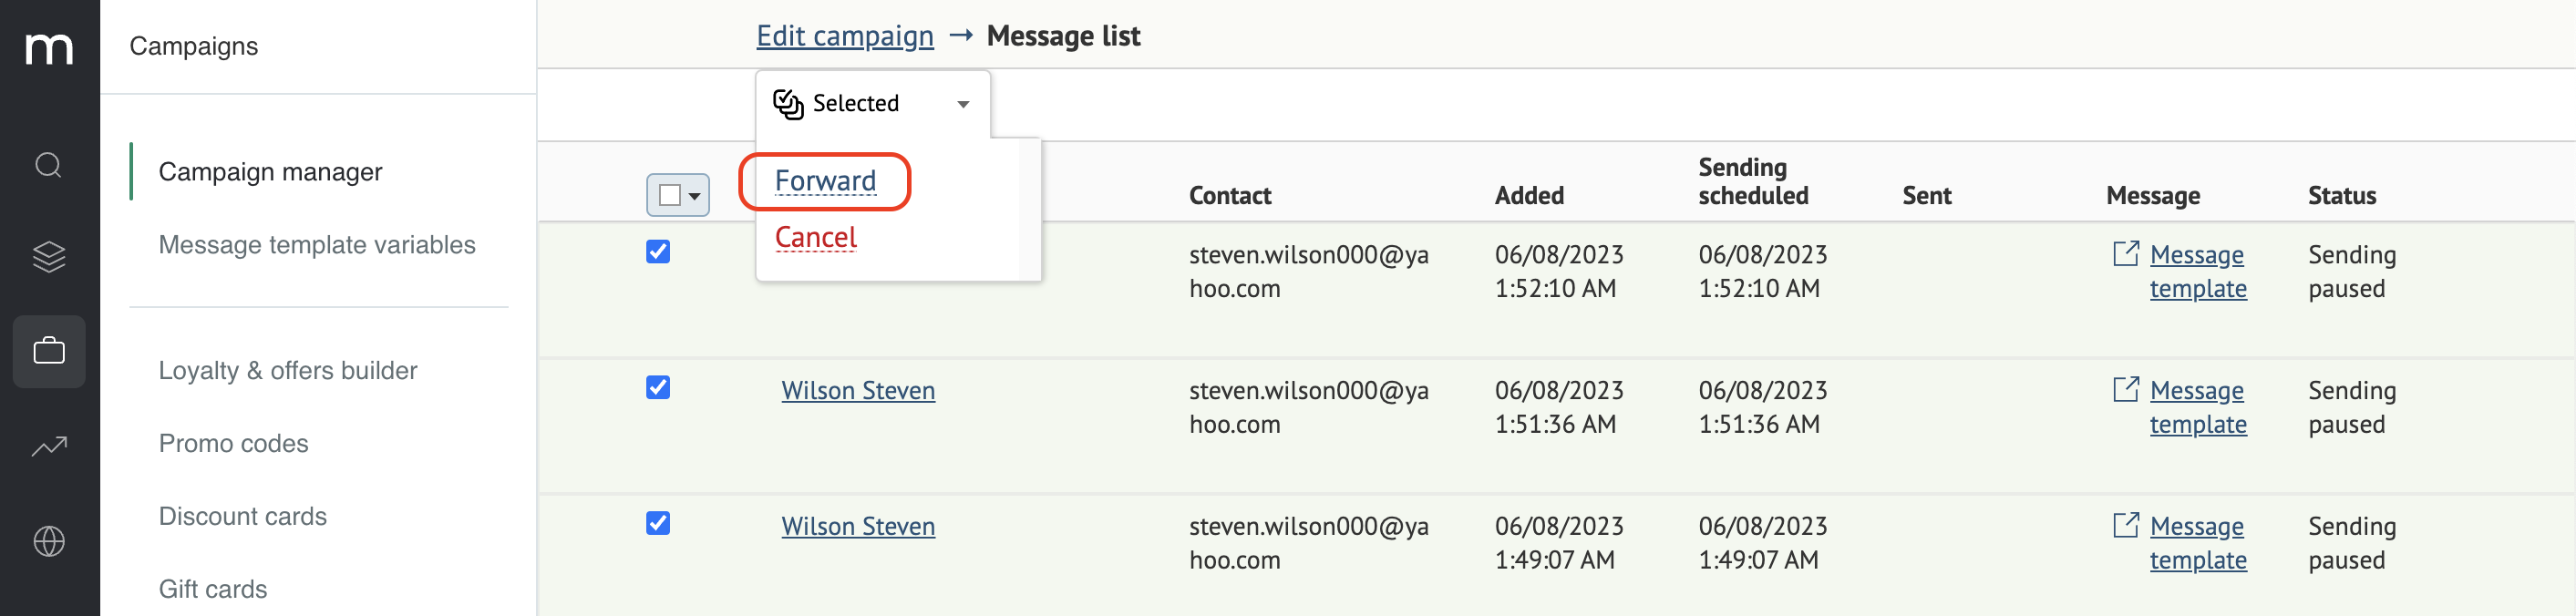Open the search icon in sidebar
2576x616 pixels.
coord(49,165)
